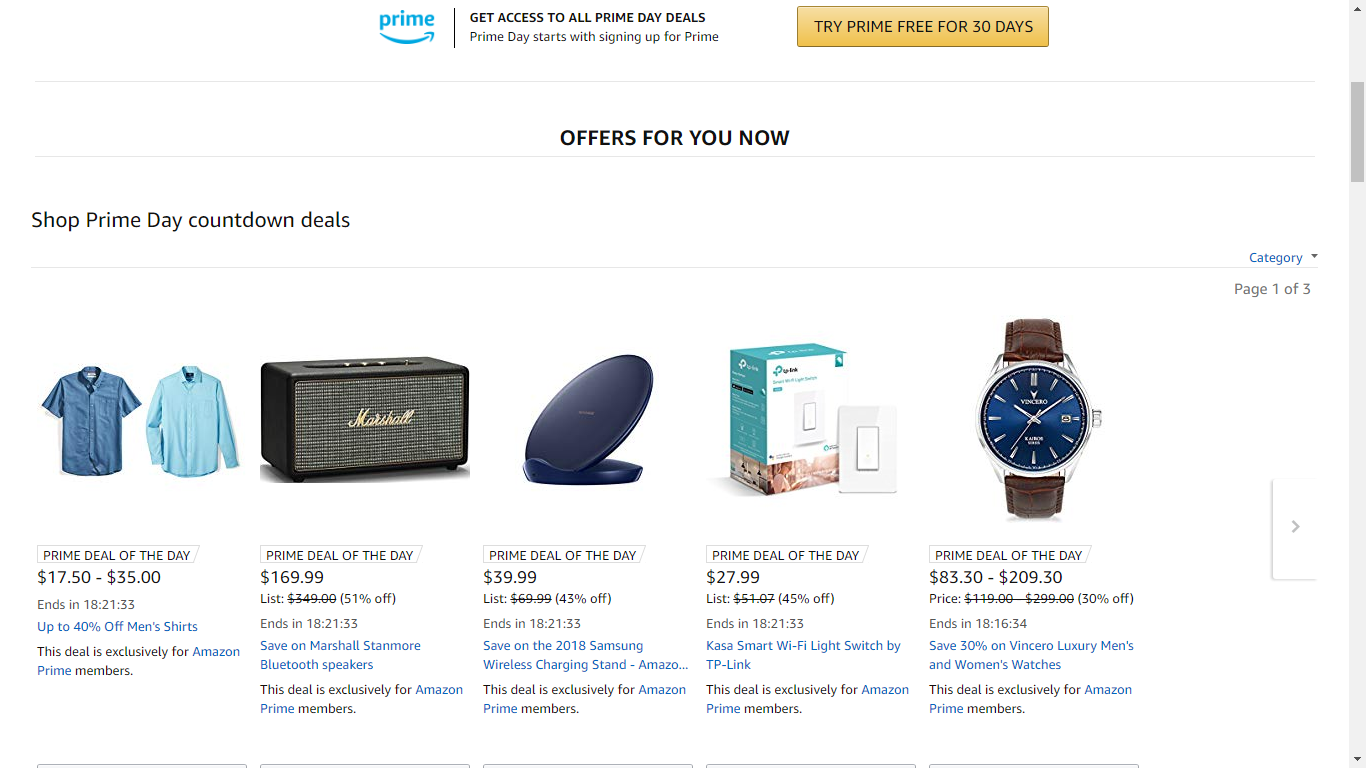
Task: Click the Marshall speaker product image
Action: 364,420
